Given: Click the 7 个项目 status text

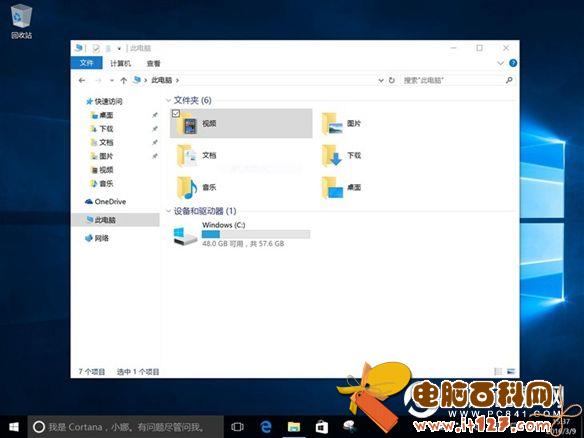Looking at the screenshot, I should (92, 372).
